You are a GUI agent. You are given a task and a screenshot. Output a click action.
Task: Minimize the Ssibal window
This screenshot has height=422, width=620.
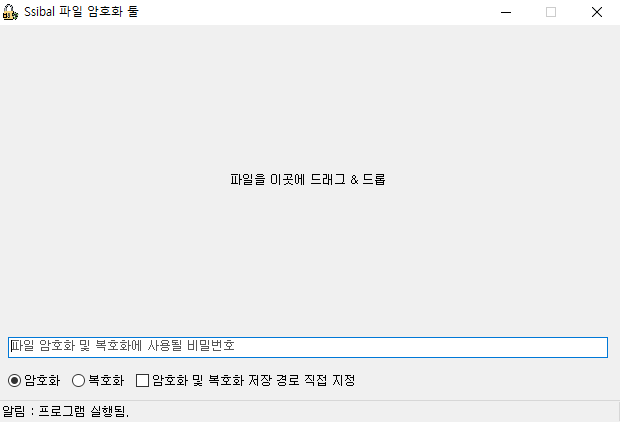pos(506,12)
